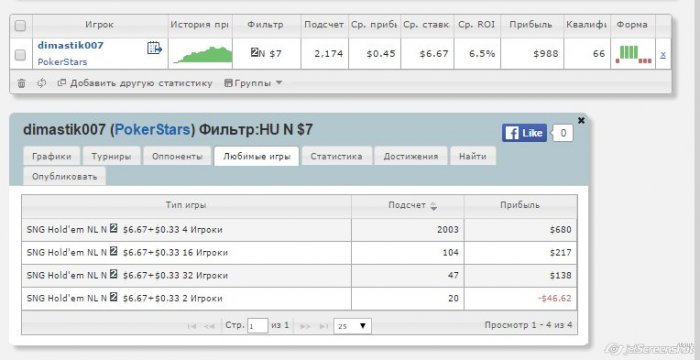The height and width of the screenshot is (360, 700).
Task: Click the trash delete icon
Action: click(21, 83)
